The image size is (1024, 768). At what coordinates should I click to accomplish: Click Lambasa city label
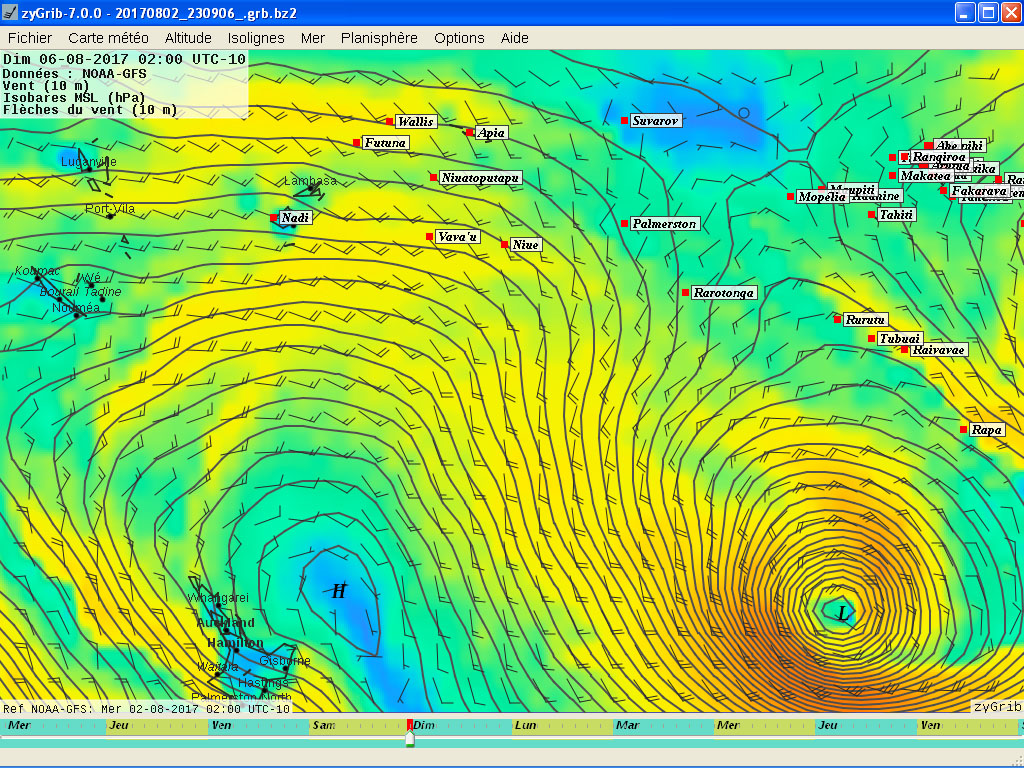coord(310,181)
